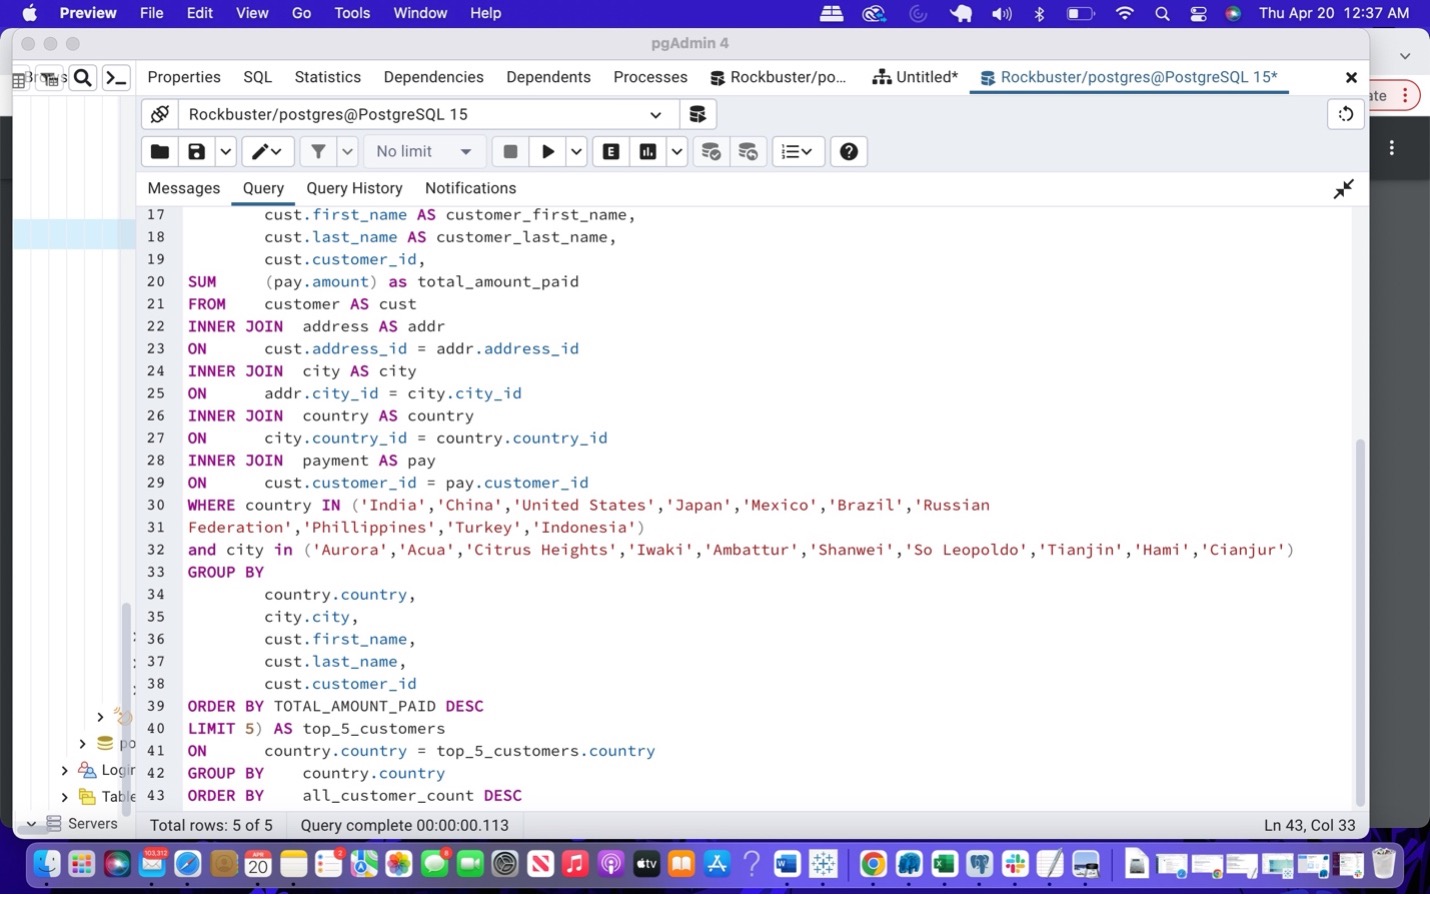Viewport: 1430px width, 898px height.
Task: Click the database connection status icon
Action: [160, 115]
